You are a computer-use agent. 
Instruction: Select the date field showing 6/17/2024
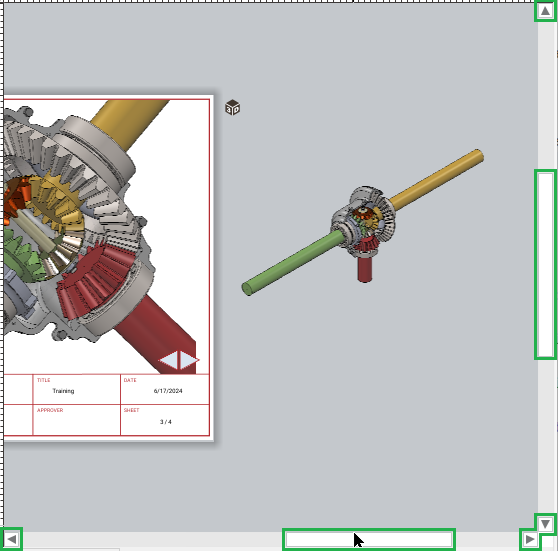coord(165,389)
